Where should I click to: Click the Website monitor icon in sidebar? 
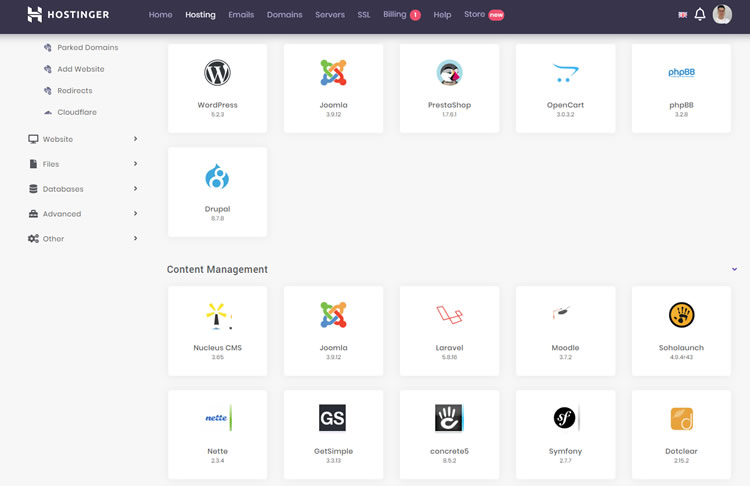(x=33, y=139)
